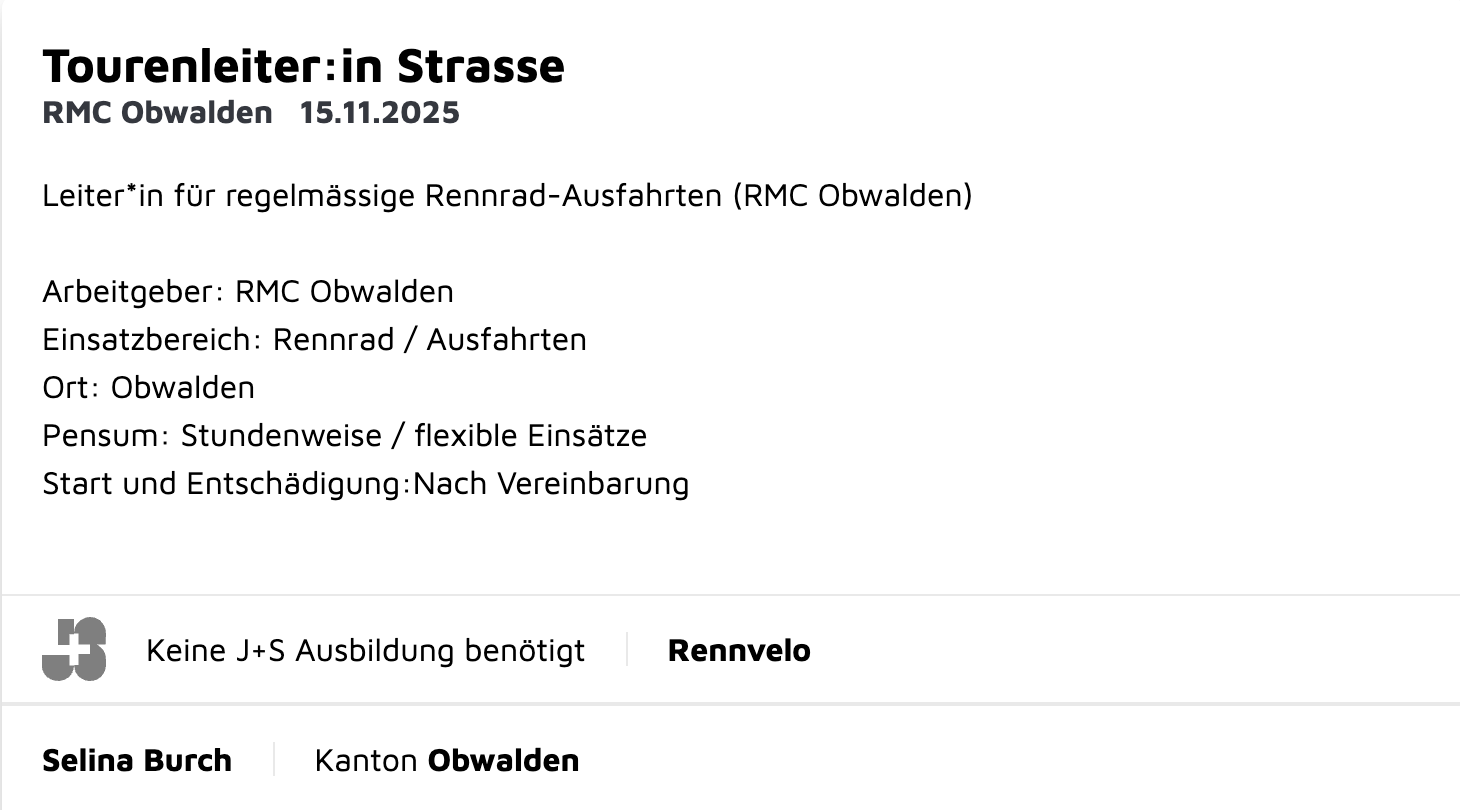Select "Stundenweise / flexible Einsätze" text

coord(414,436)
